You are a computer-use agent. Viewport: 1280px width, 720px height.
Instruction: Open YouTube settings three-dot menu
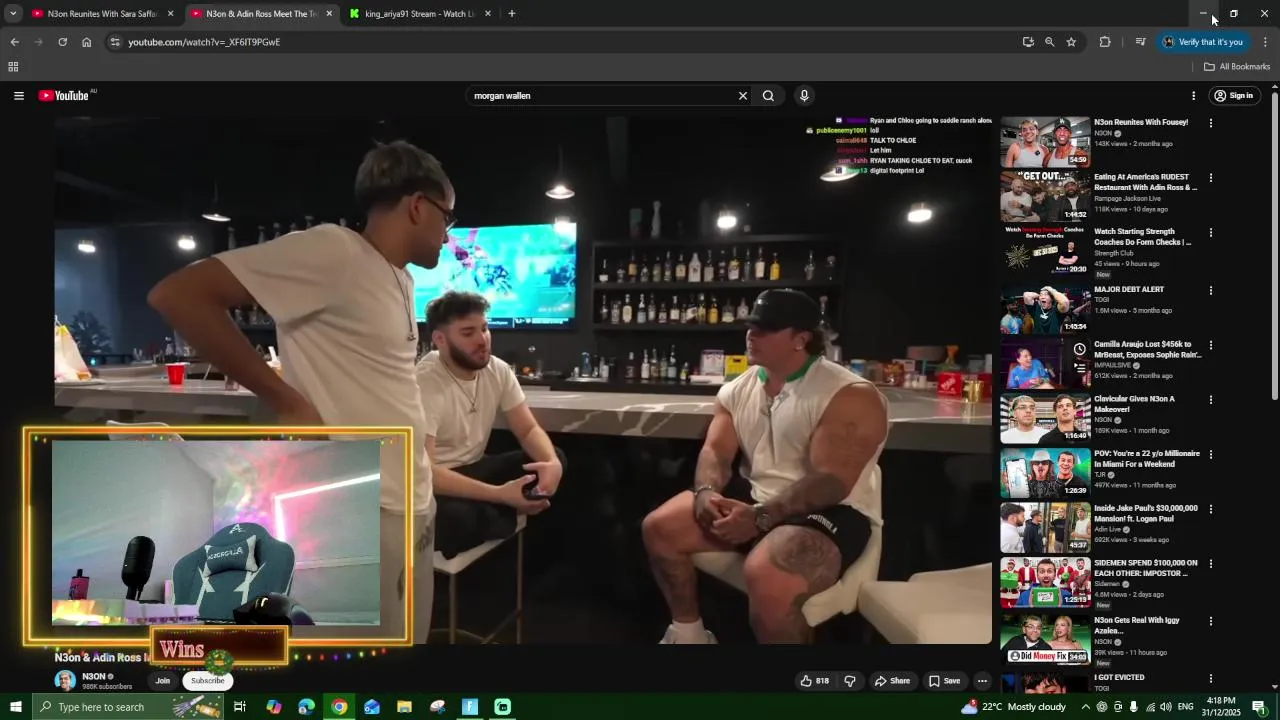(x=1193, y=96)
